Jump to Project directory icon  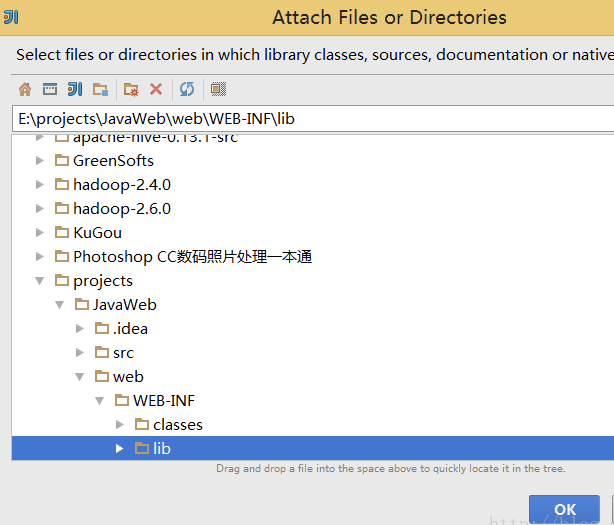coord(75,89)
